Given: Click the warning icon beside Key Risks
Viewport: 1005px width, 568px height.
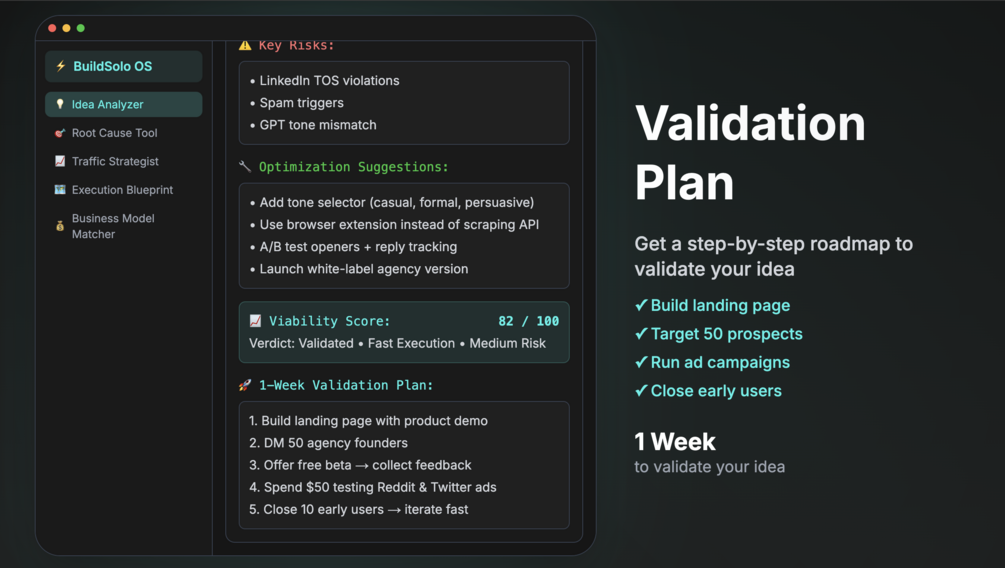Looking at the screenshot, I should [245, 45].
